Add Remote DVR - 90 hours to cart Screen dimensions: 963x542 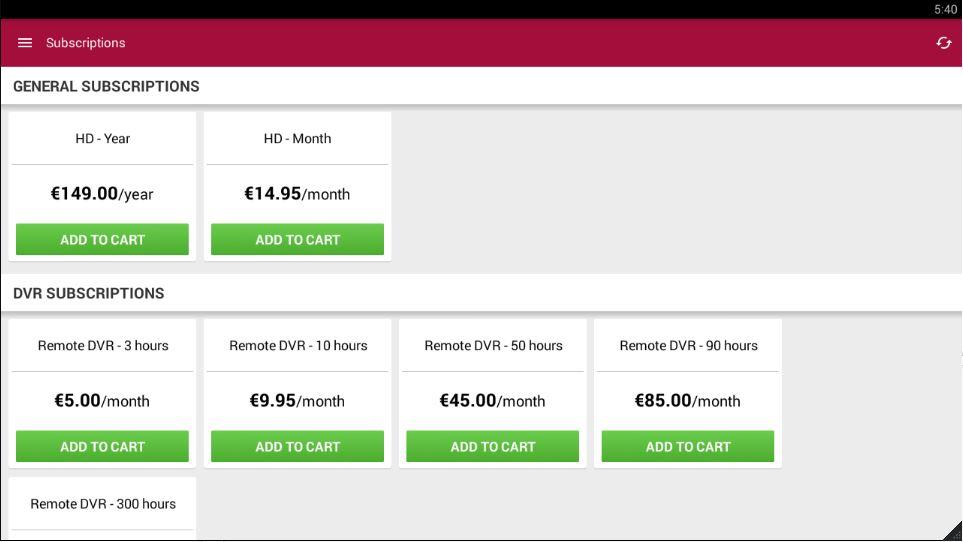tap(687, 447)
